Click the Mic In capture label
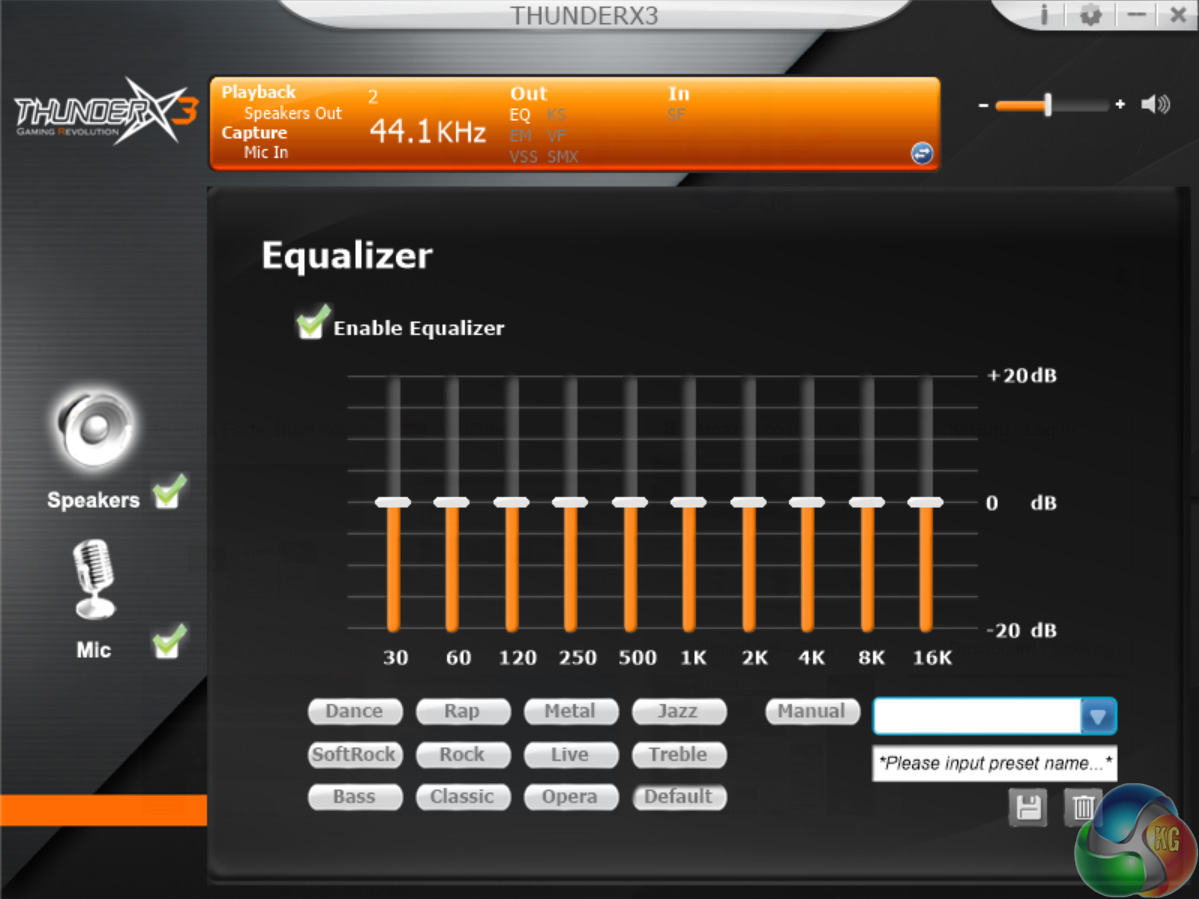The height and width of the screenshot is (899, 1199). 266,152
